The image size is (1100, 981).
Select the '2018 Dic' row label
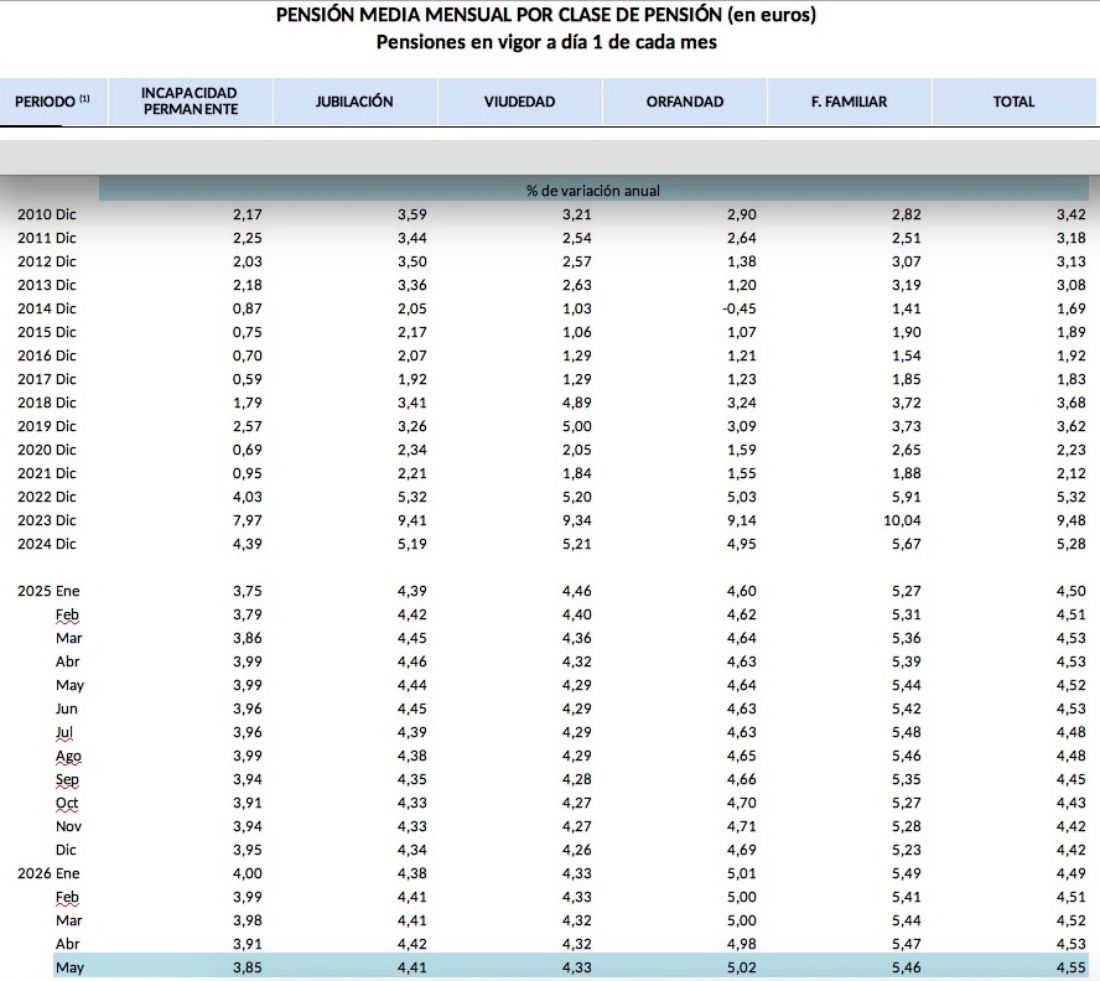(46, 403)
